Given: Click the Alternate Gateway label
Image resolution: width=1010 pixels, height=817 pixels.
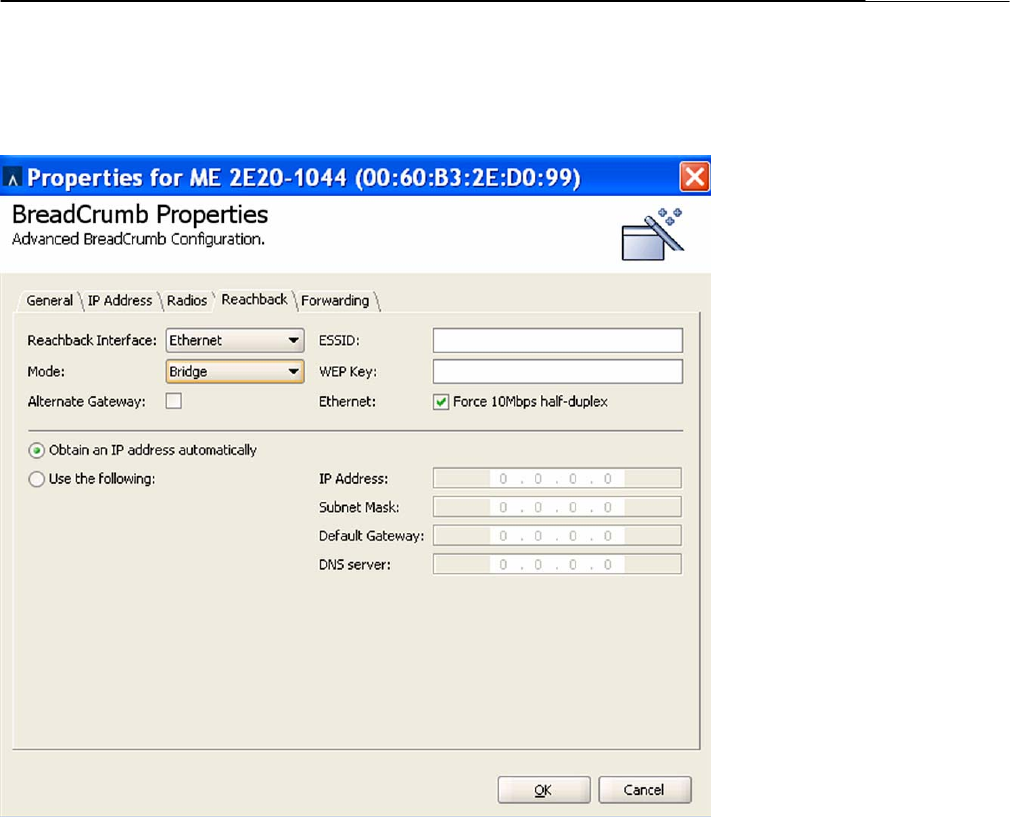Looking at the screenshot, I should [x=86, y=401].
